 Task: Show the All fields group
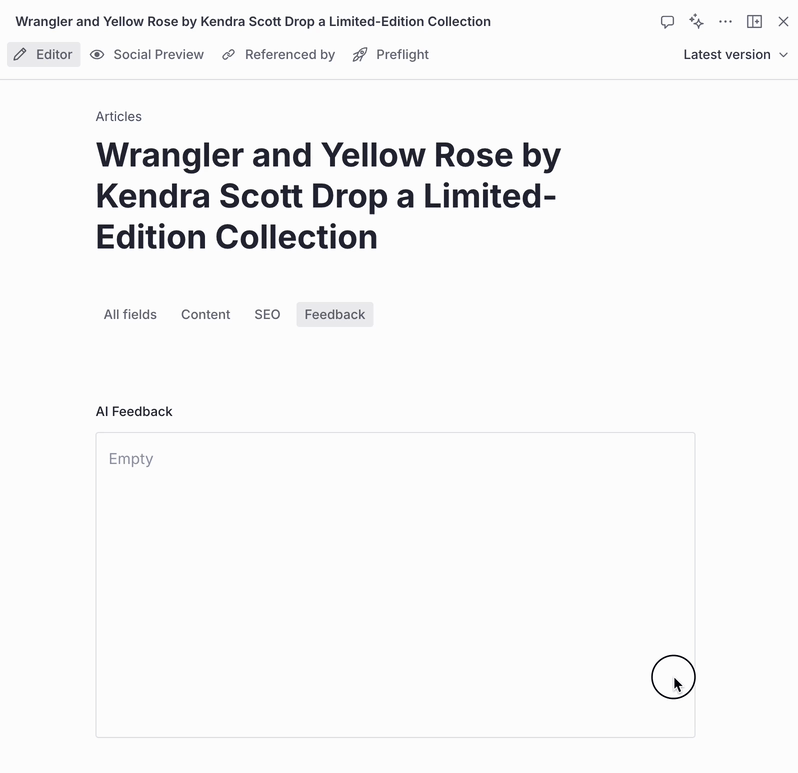(x=130, y=314)
